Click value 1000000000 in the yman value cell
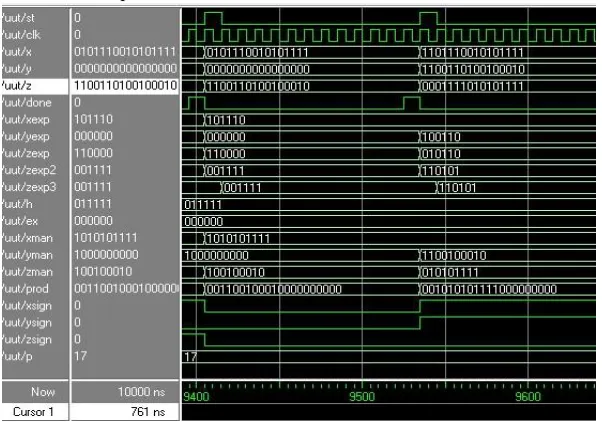 [106, 255]
